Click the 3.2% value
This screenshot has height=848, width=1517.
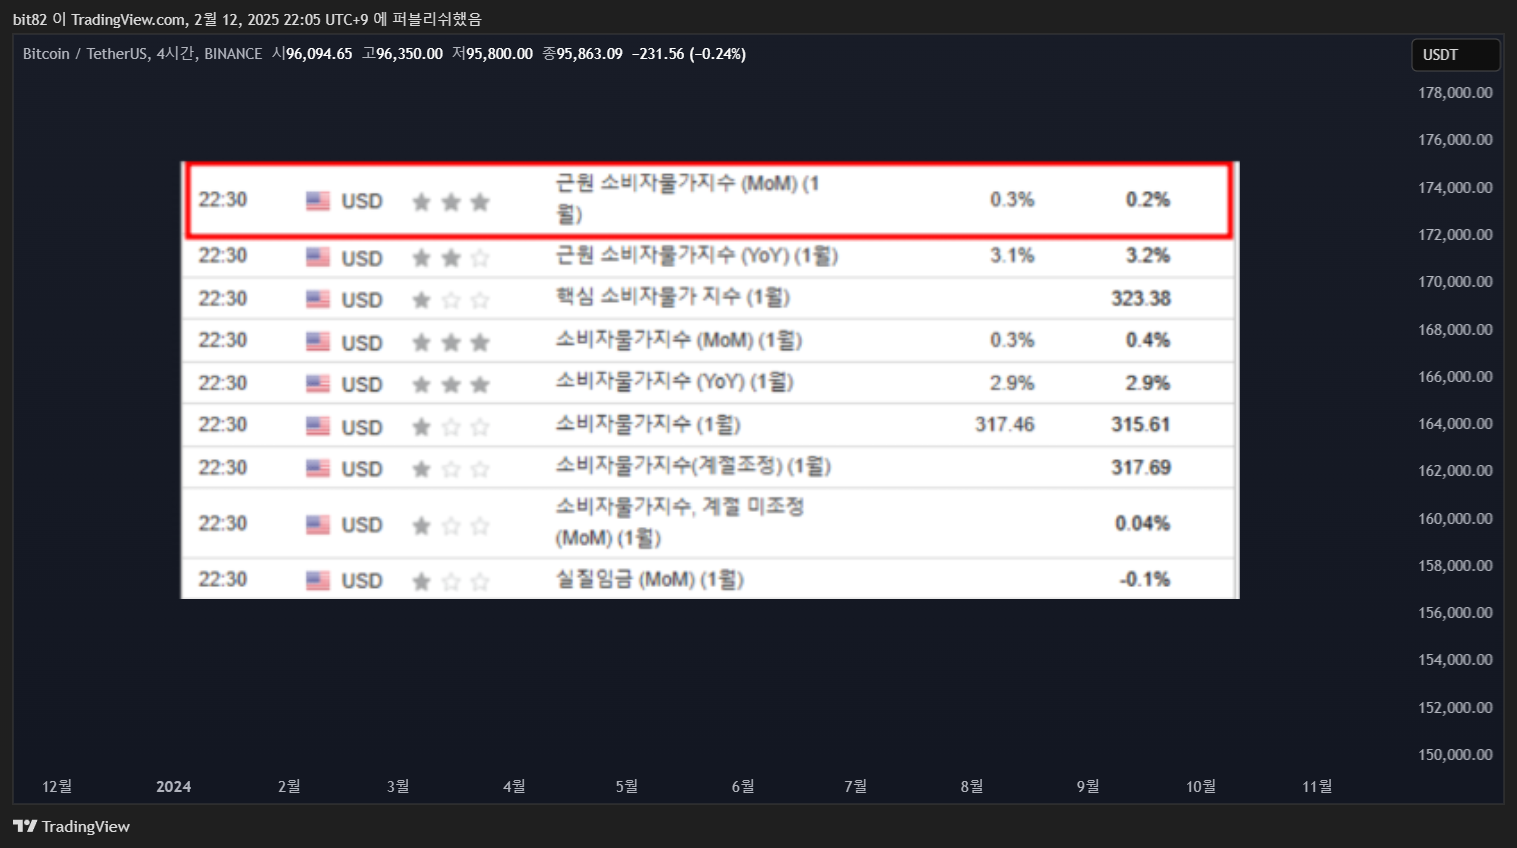1148,256
